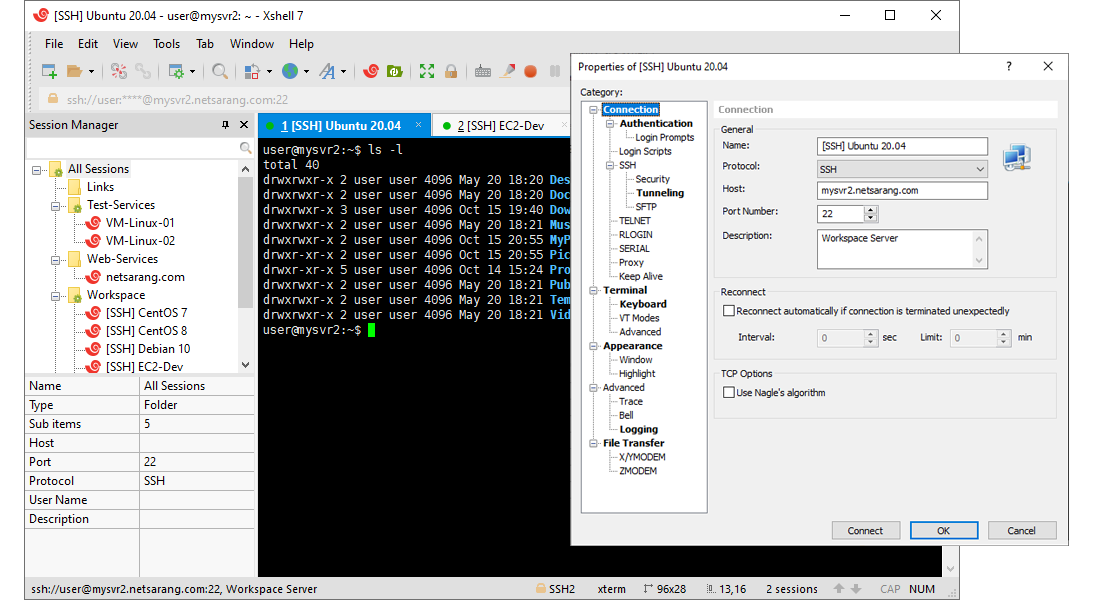
Task: Click the Reconnect chain-link toolbar icon
Action: pyautogui.click(x=143, y=71)
